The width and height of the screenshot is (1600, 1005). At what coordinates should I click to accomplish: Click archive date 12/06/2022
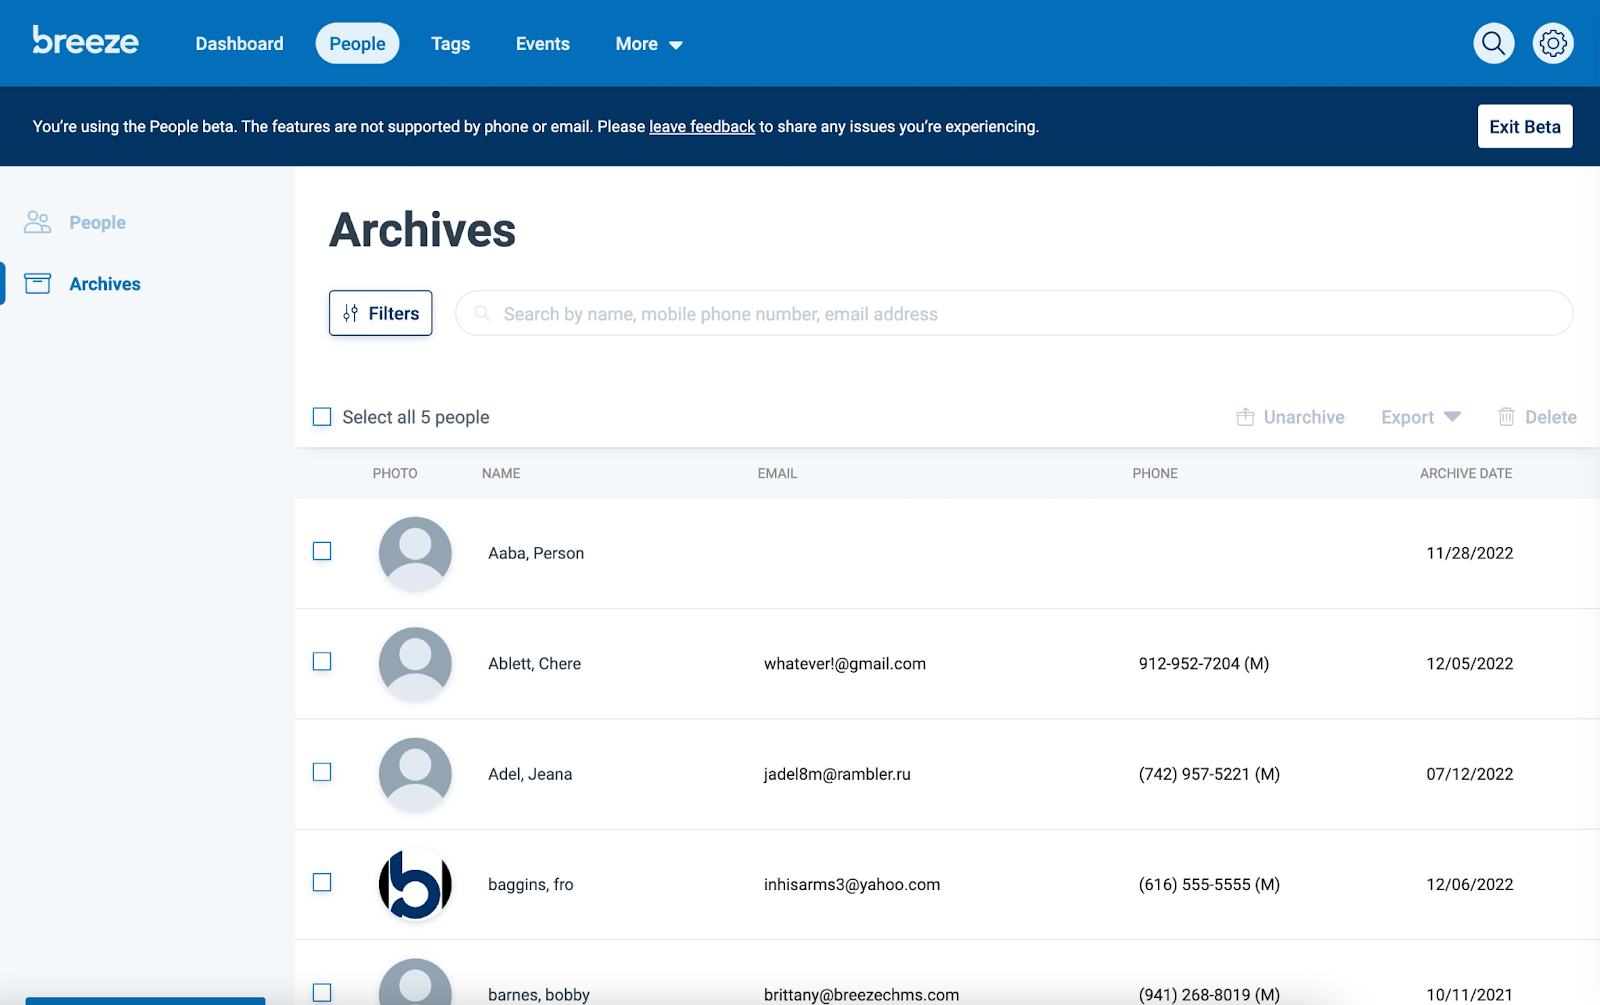click(x=1469, y=885)
